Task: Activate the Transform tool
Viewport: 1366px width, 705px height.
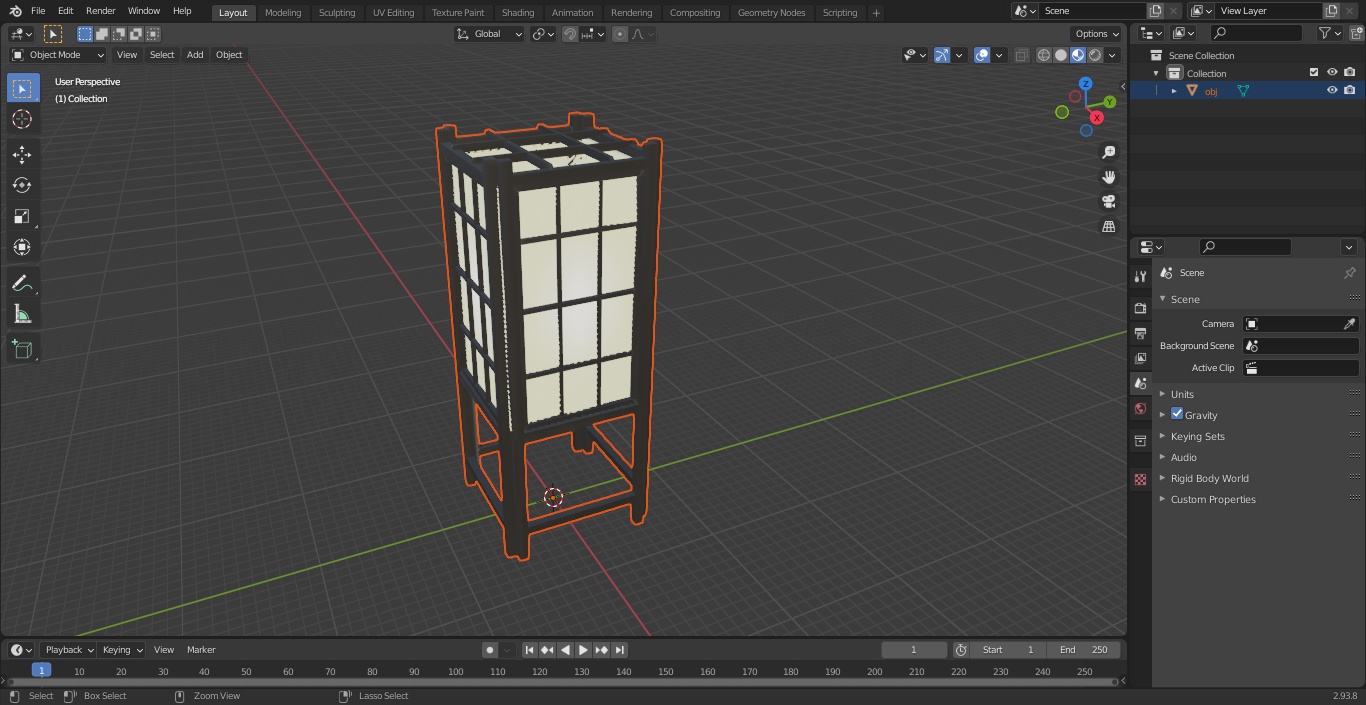Action: [x=22, y=247]
